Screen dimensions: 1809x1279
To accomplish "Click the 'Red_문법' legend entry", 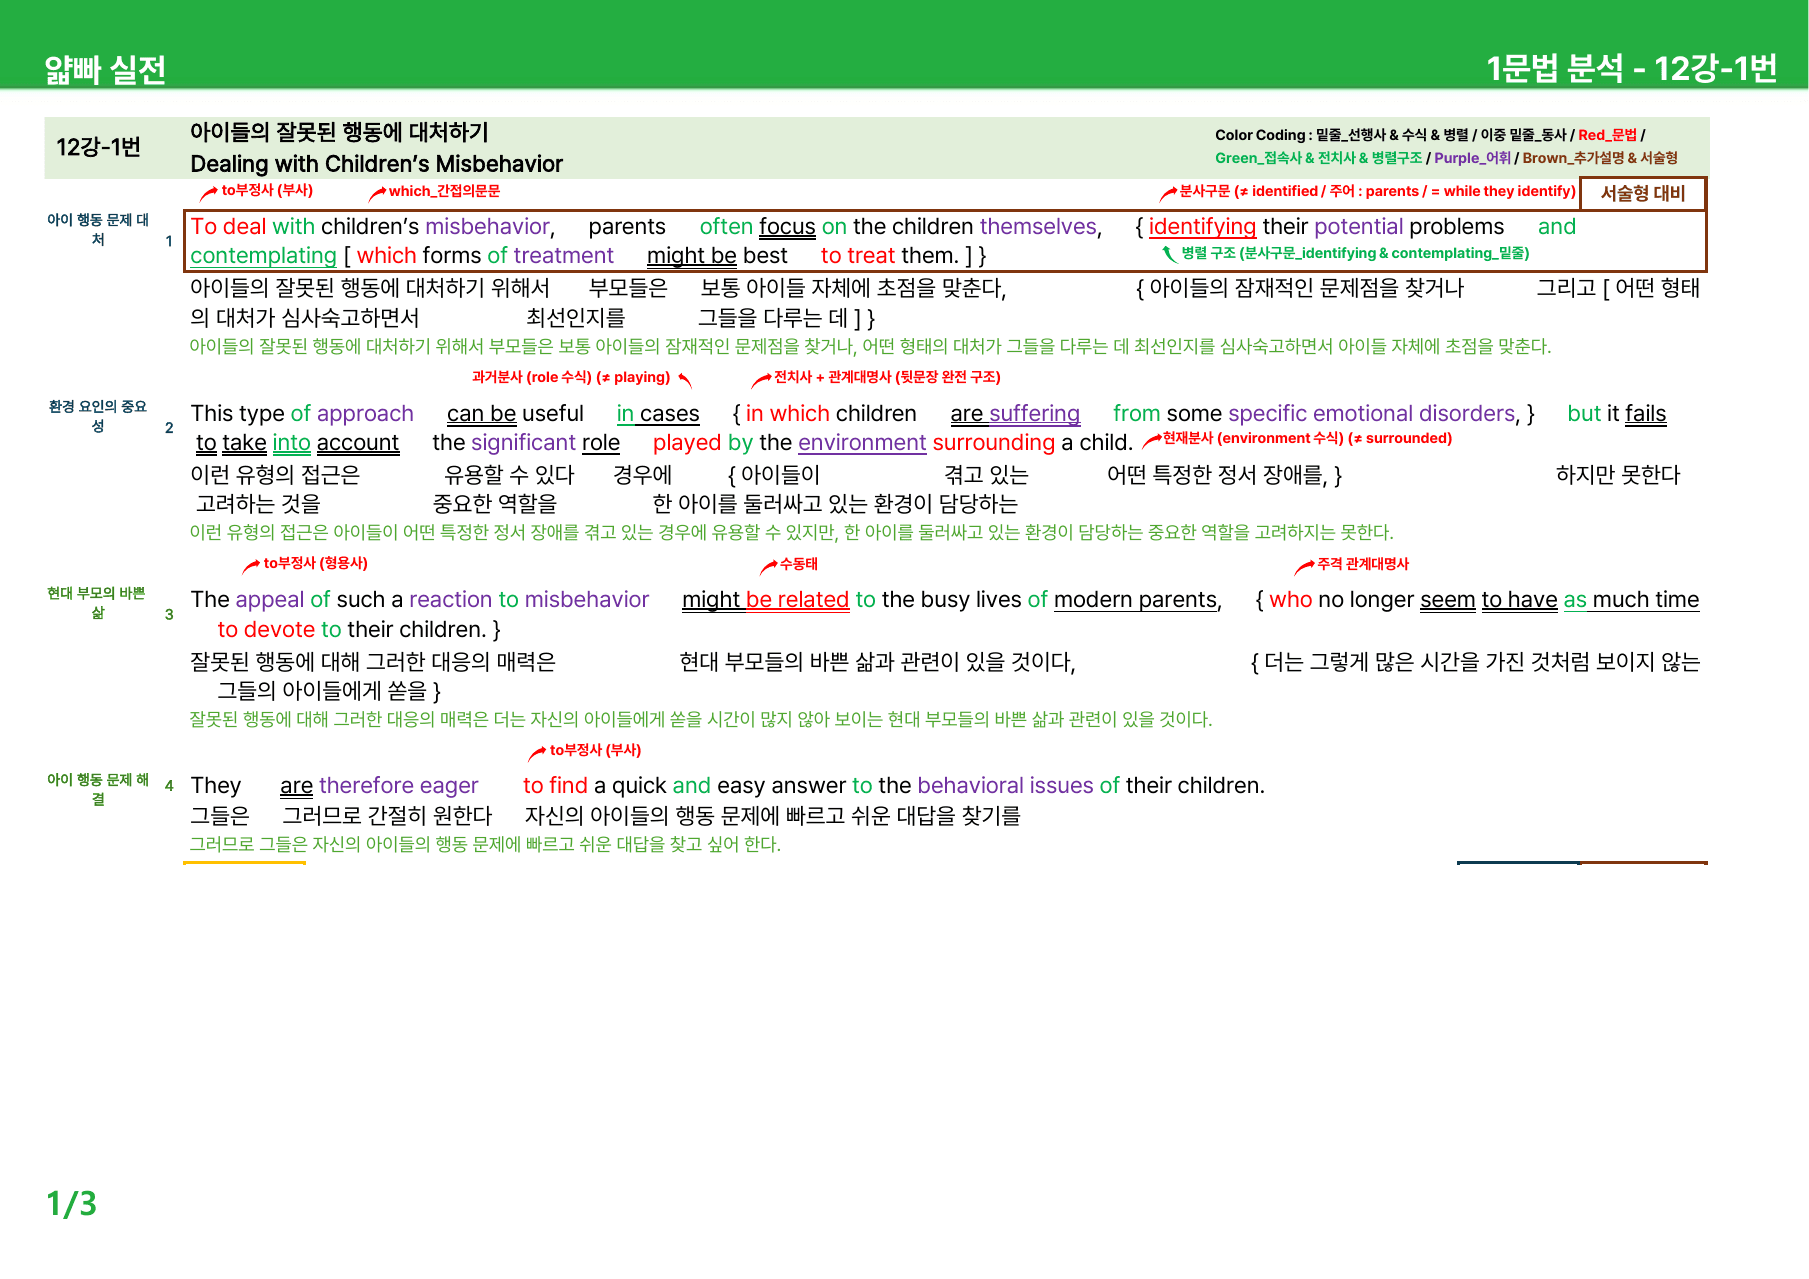I will [x=1607, y=135].
